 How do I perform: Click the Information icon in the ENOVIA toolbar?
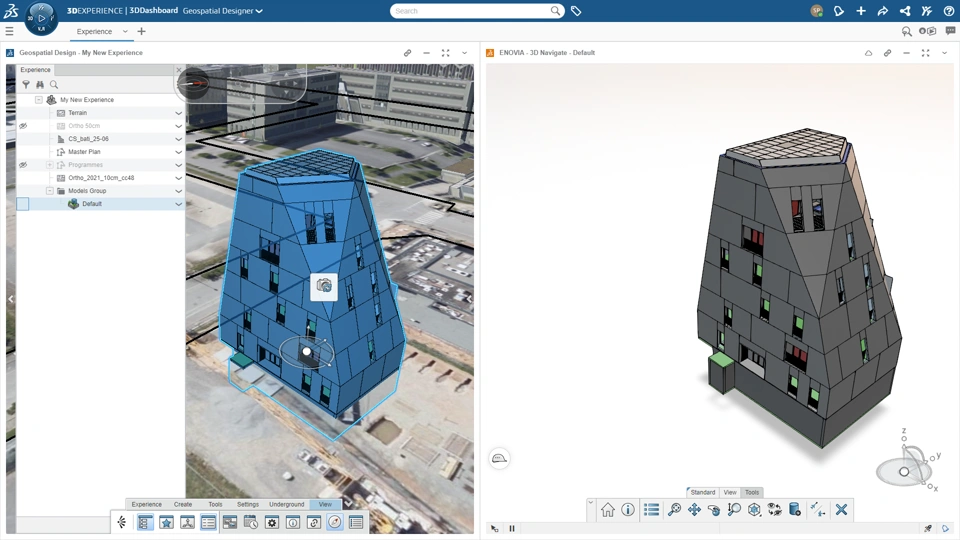pos(628,509)
